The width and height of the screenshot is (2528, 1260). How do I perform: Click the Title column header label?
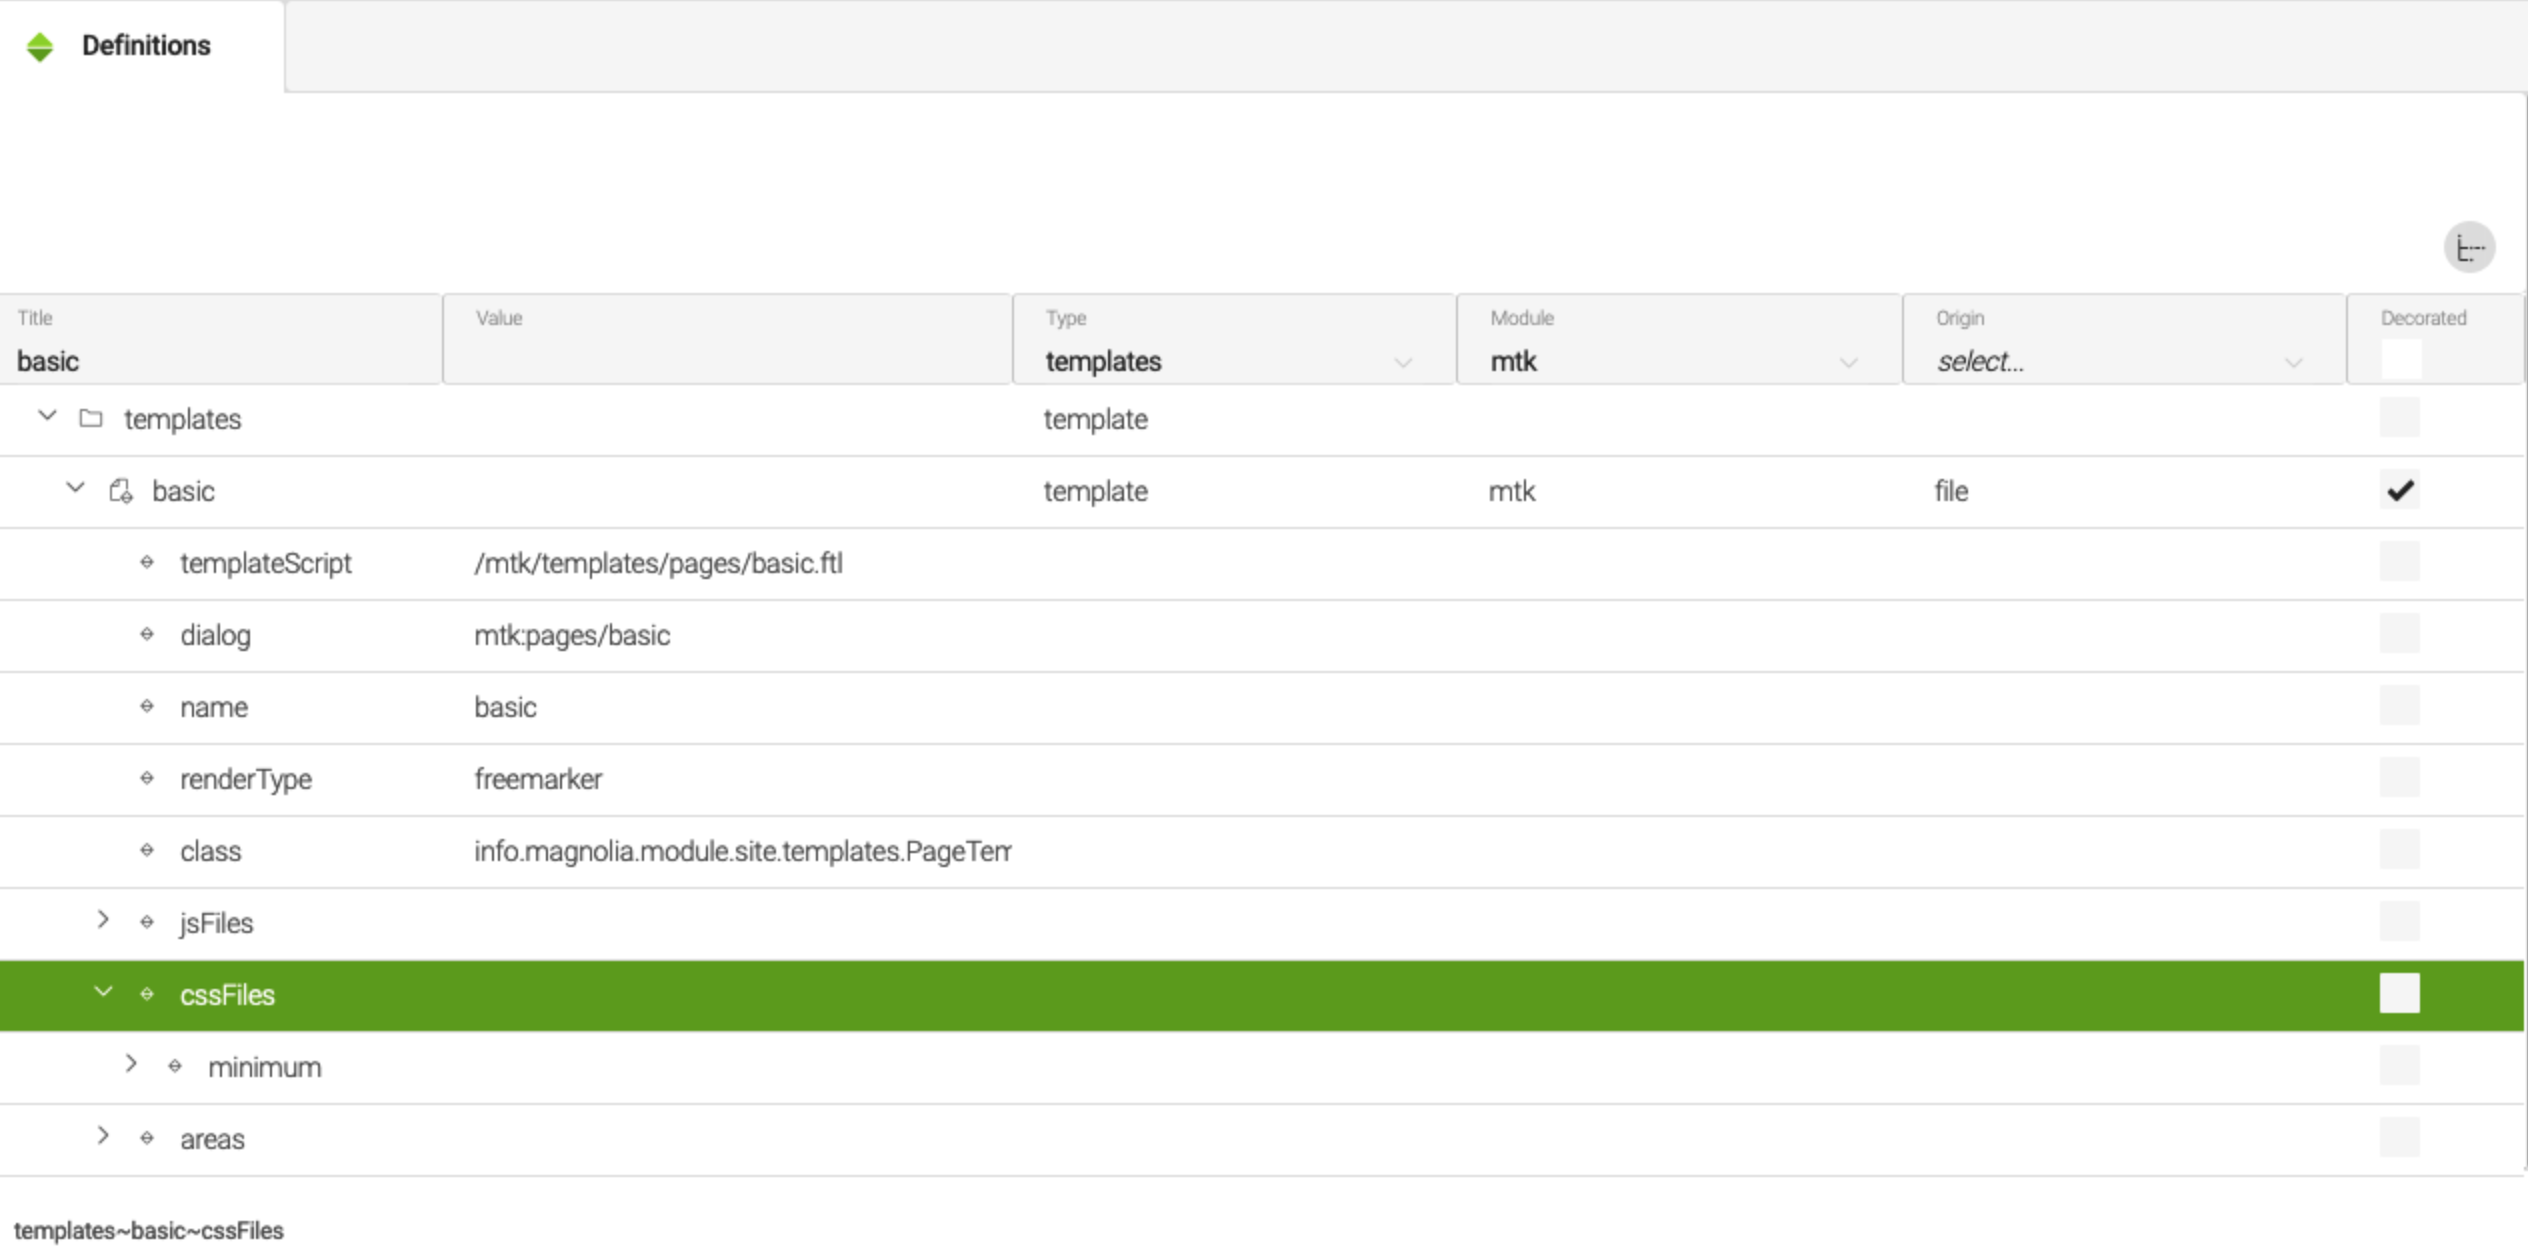(x=34, y=319)
